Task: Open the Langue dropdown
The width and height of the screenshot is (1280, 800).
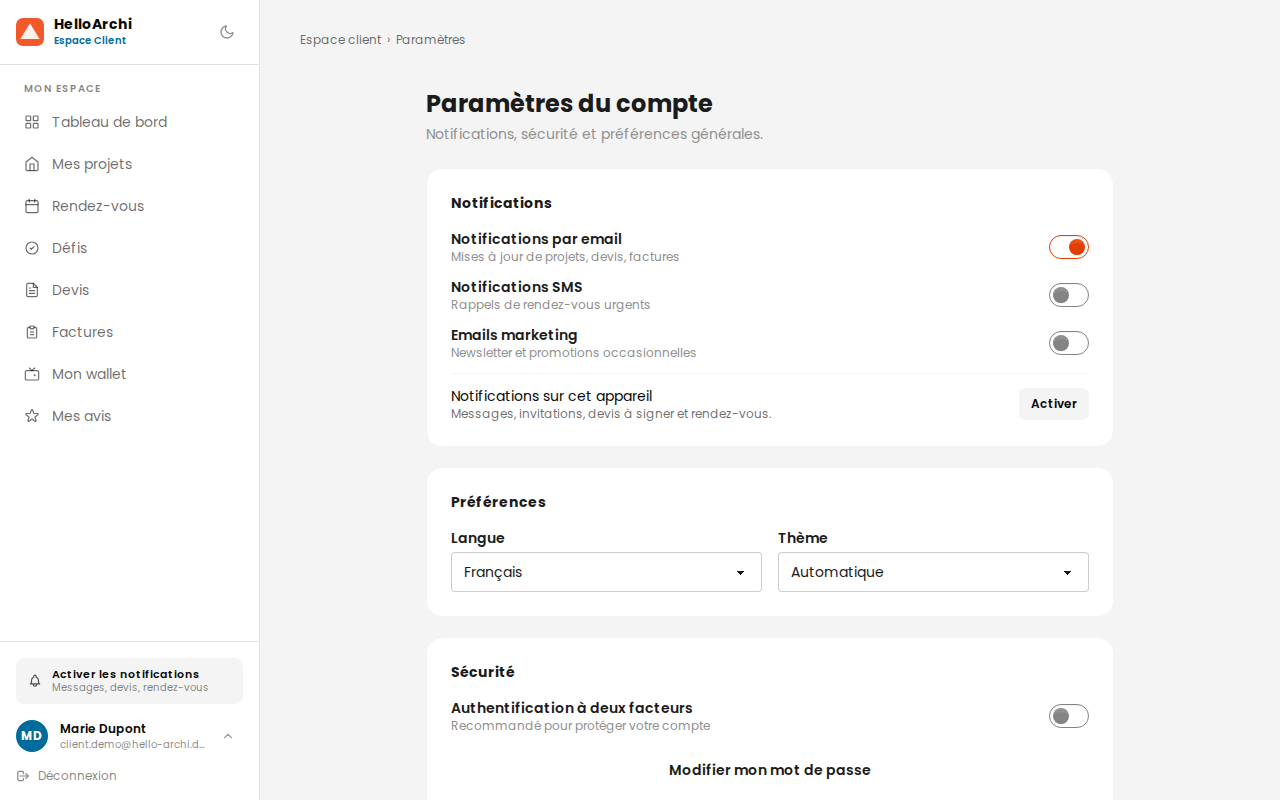Action: pos(606,572)
